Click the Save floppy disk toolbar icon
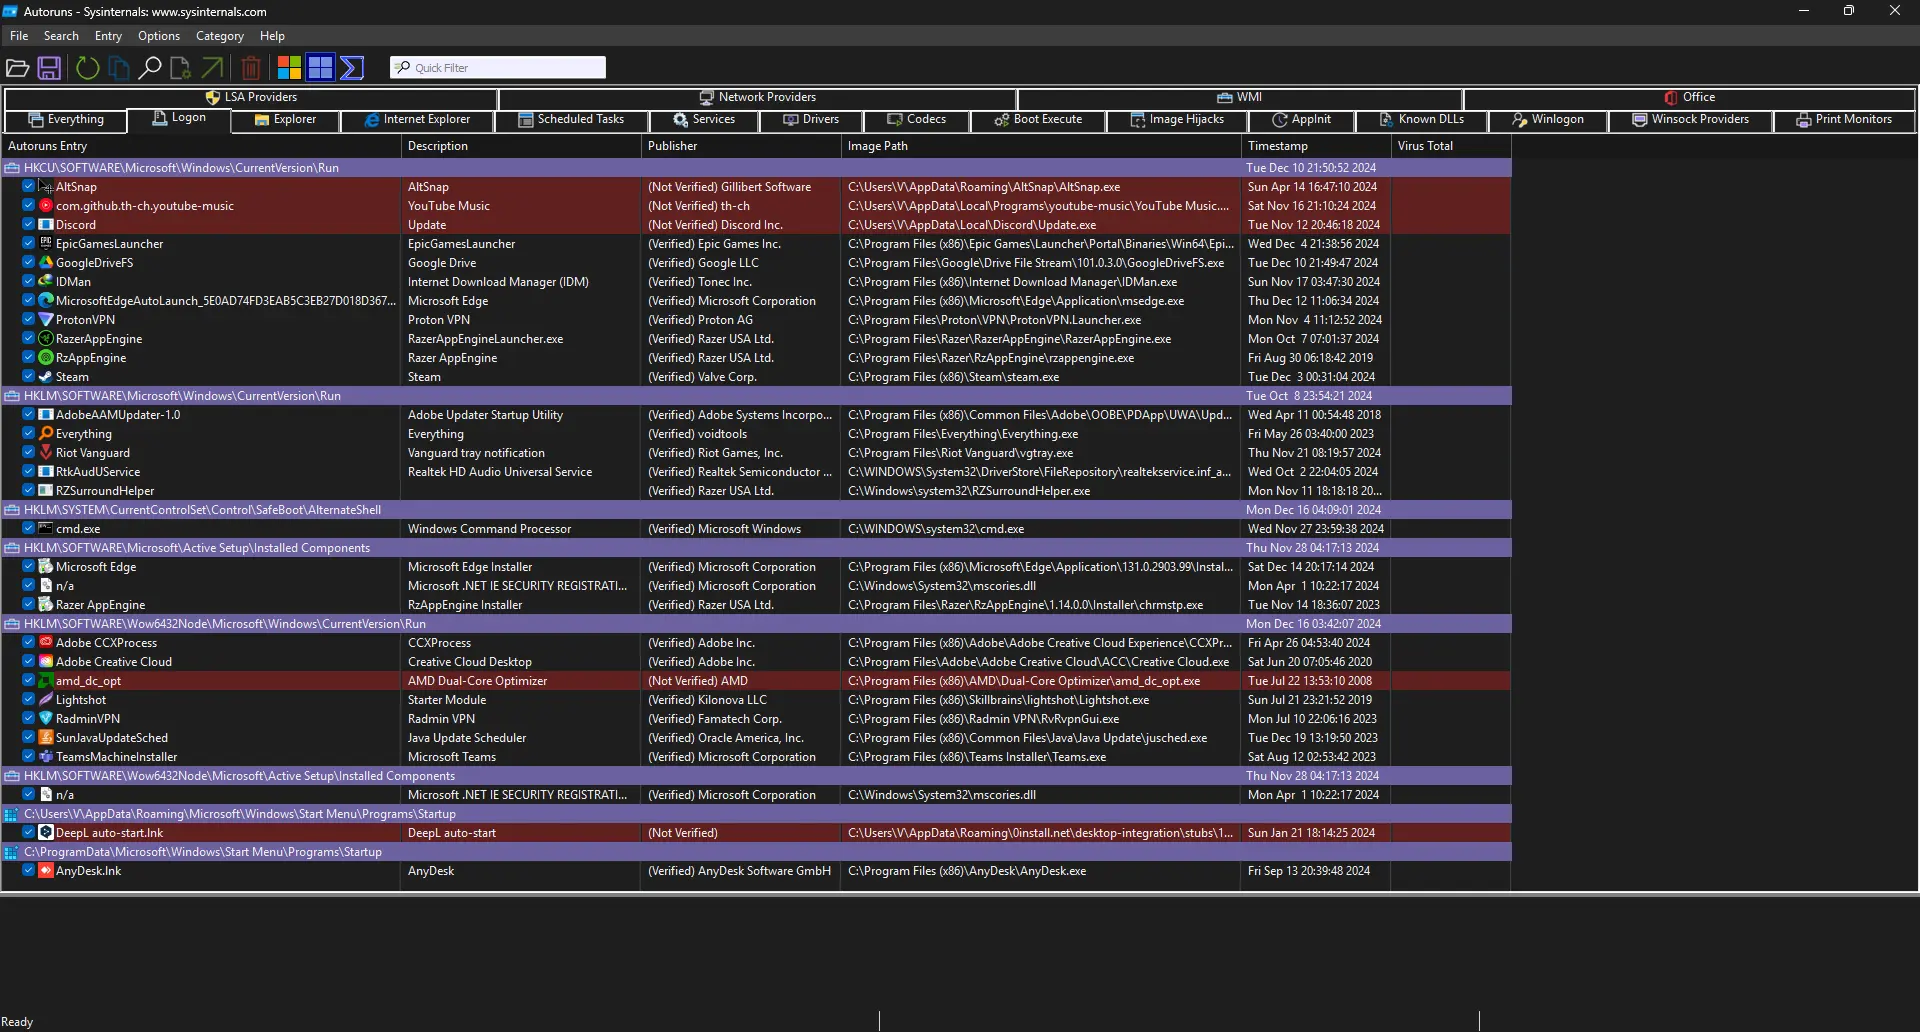The width and height of the screenshot is (1920, 1032). [x=49, y=68]
